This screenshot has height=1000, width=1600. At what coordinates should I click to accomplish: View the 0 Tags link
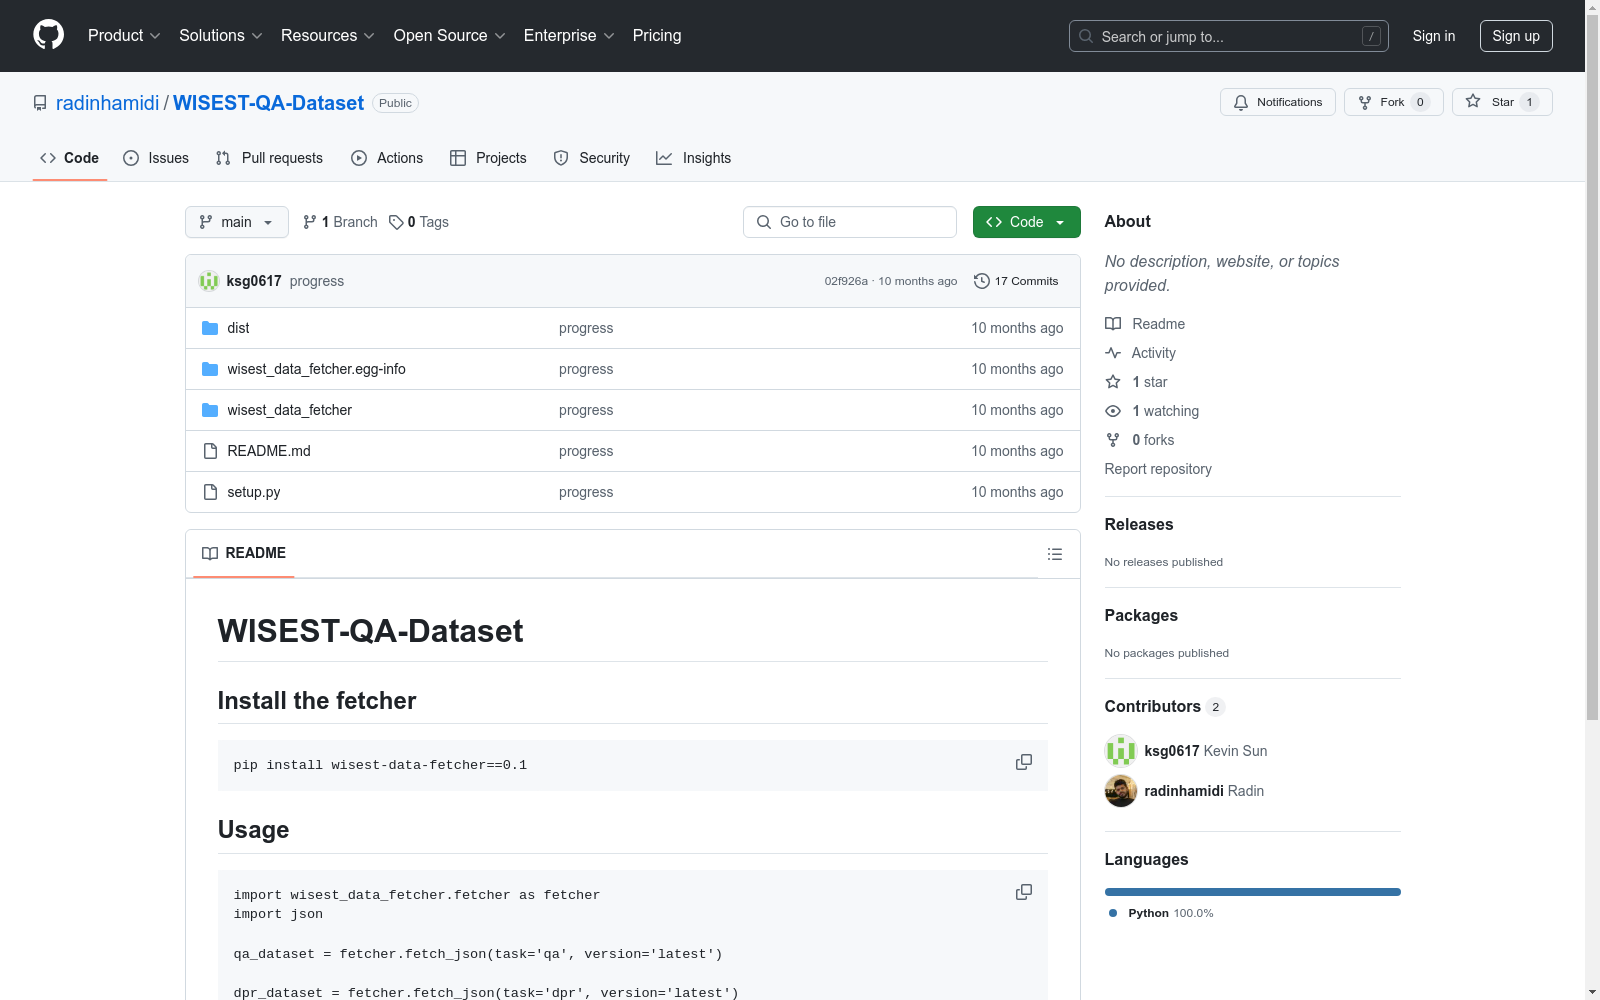(419, 222)
